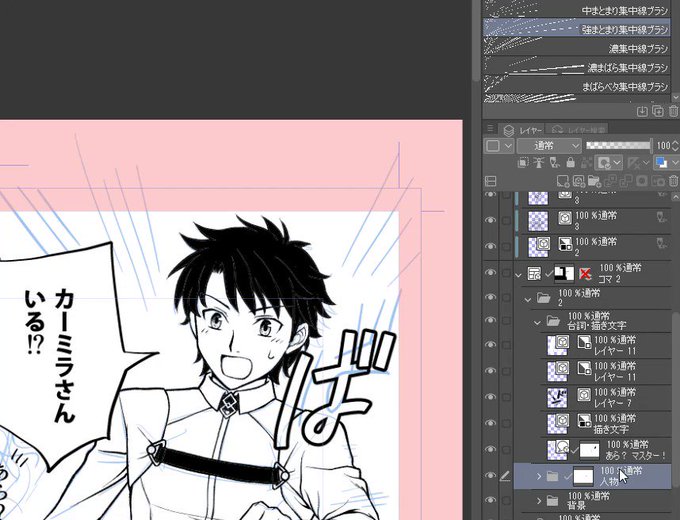Select the 濃まばら集中線ブラシ brush
The width and height of the screenshot is (680, 520).
(576, 67)
